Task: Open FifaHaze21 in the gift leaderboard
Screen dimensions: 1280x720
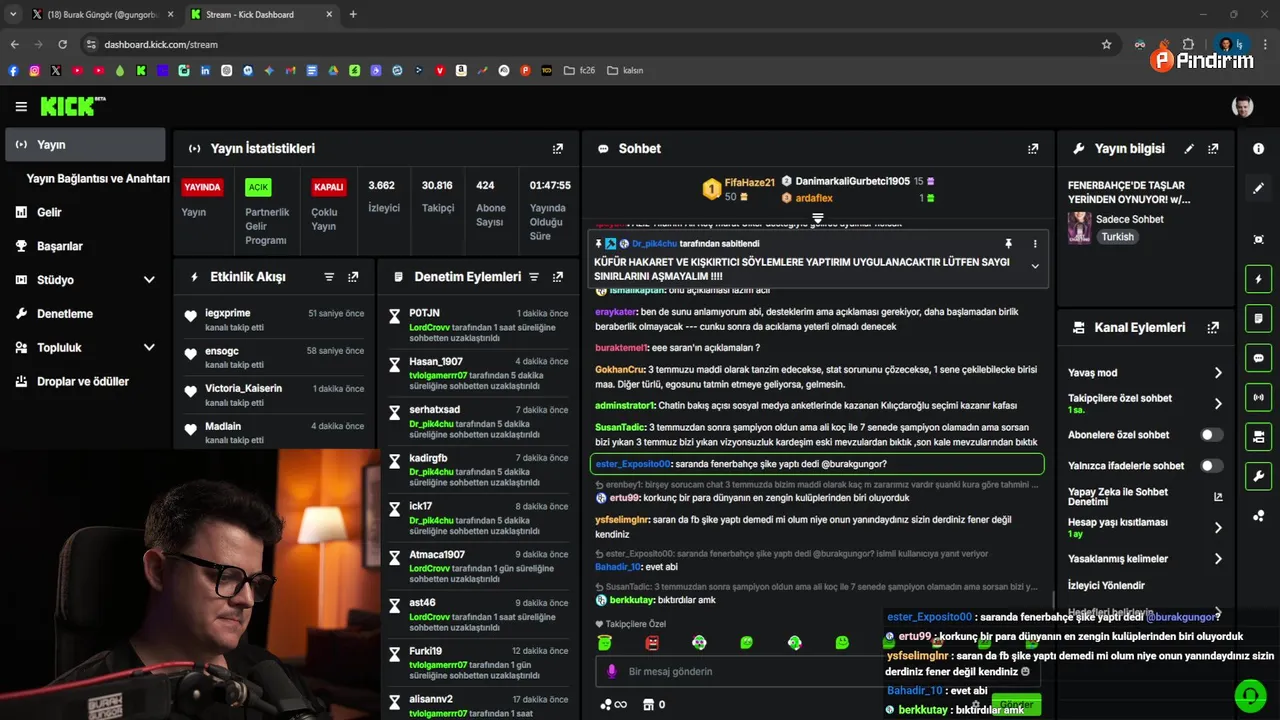Action: [x=749, y=182]
